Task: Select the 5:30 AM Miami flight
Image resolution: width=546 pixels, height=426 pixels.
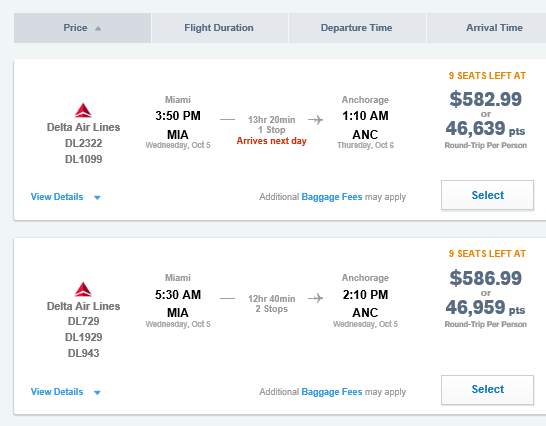Action: tap(487, 390)
